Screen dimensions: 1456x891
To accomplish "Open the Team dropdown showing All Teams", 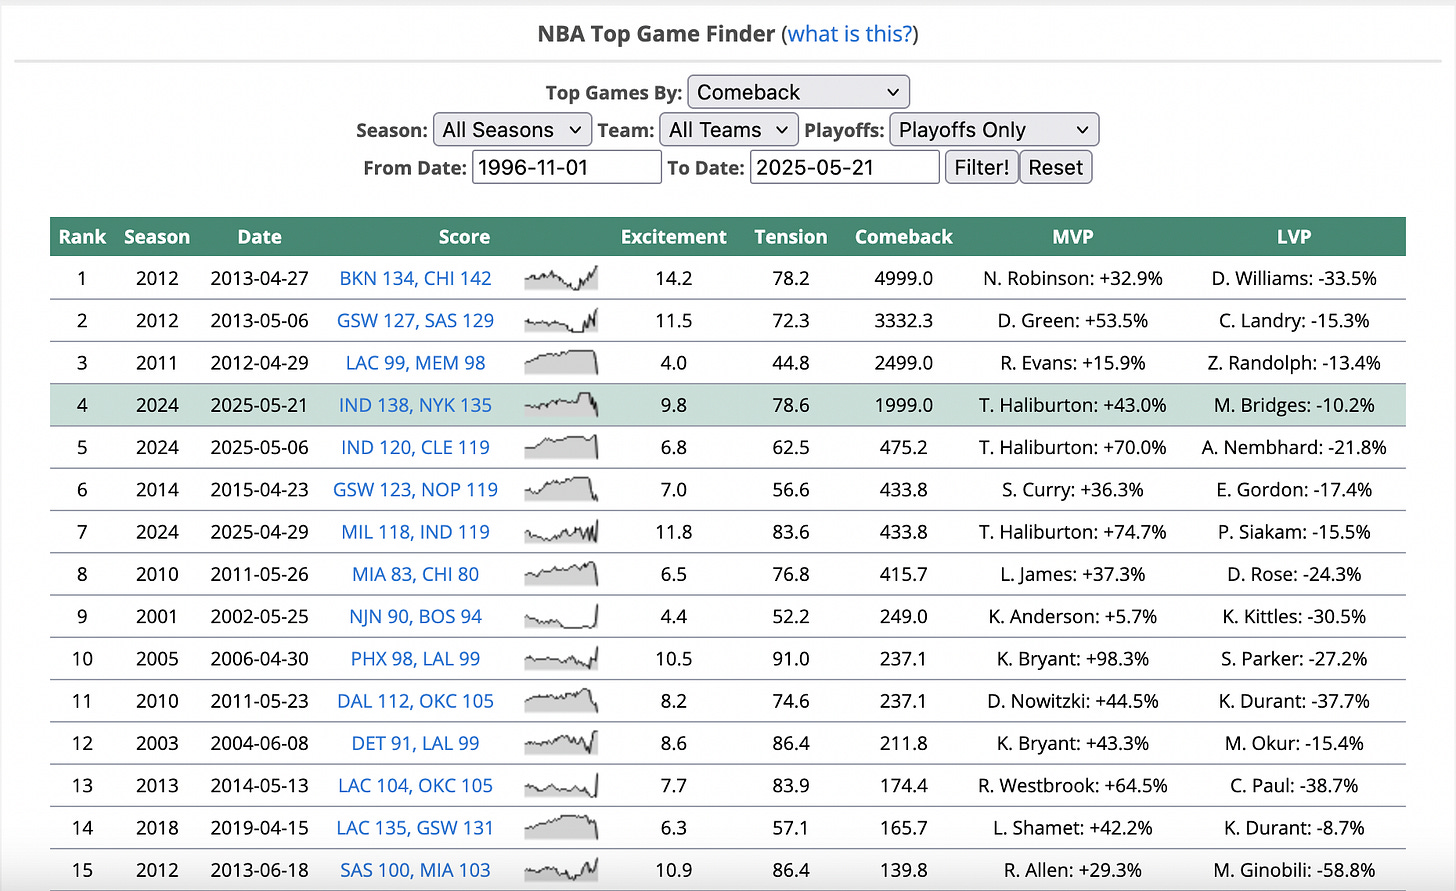I will coord(729,130).
